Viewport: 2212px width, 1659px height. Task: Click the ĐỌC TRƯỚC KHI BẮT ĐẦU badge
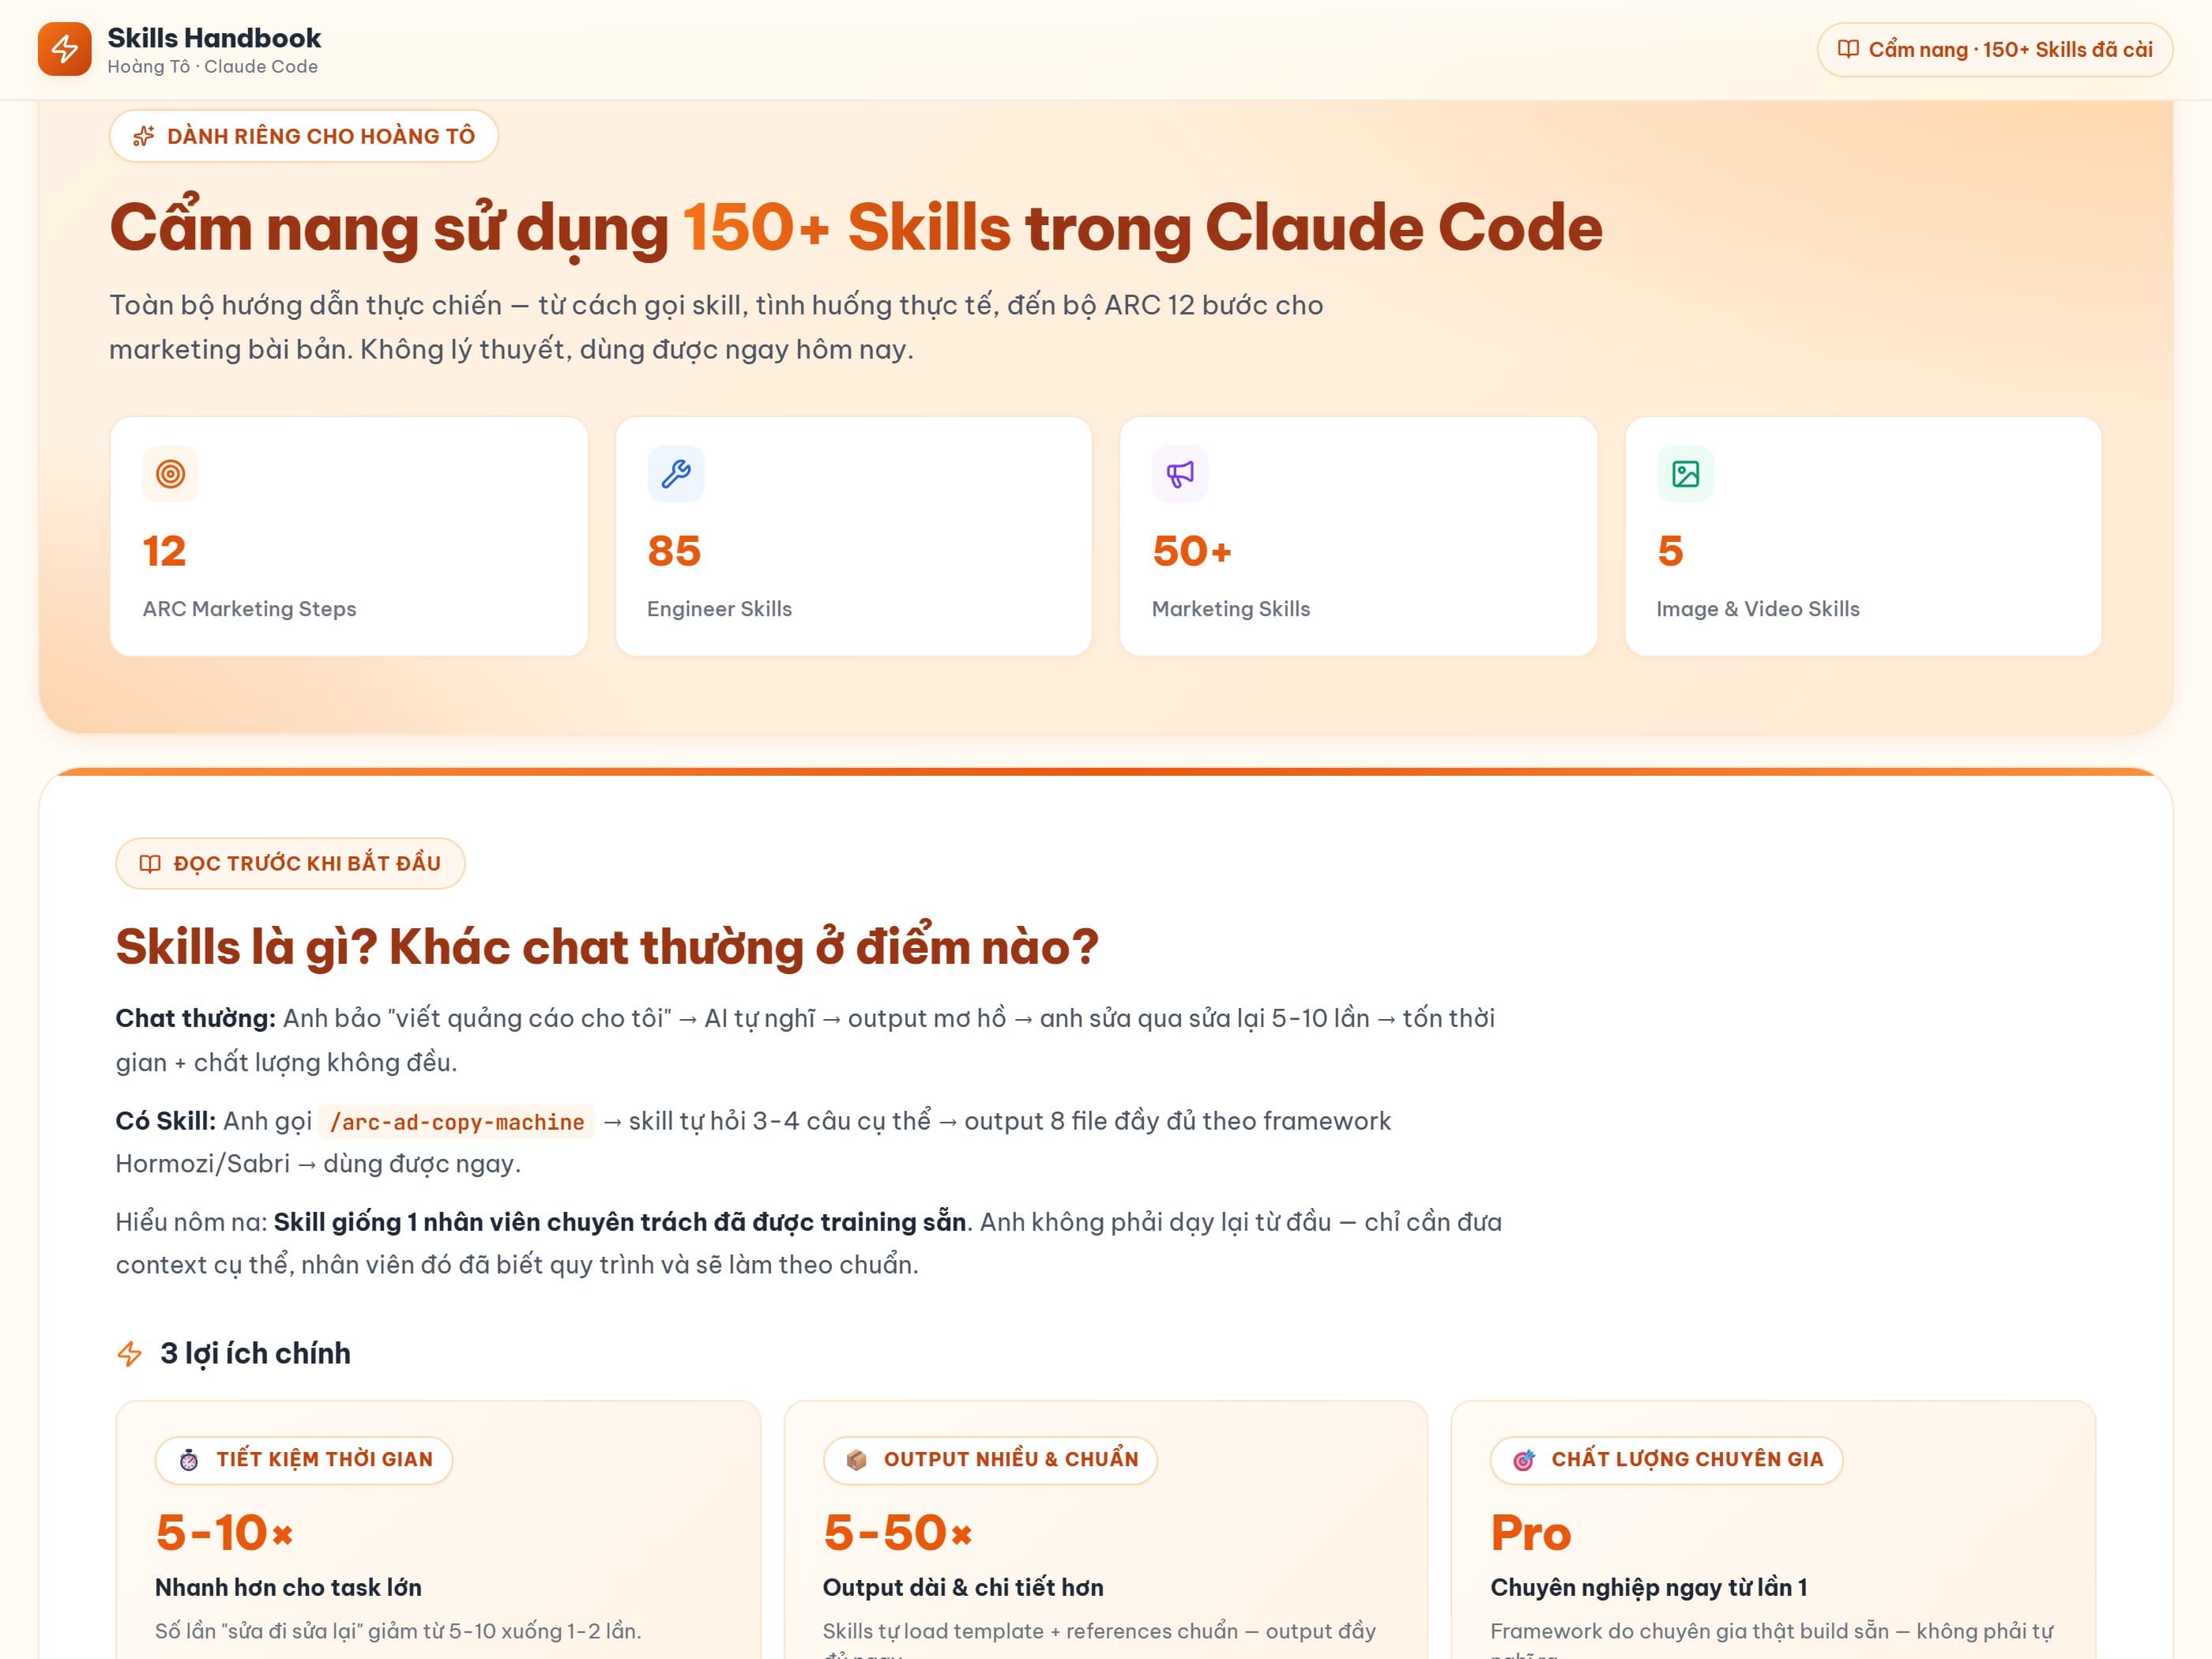tap(291, 863)
